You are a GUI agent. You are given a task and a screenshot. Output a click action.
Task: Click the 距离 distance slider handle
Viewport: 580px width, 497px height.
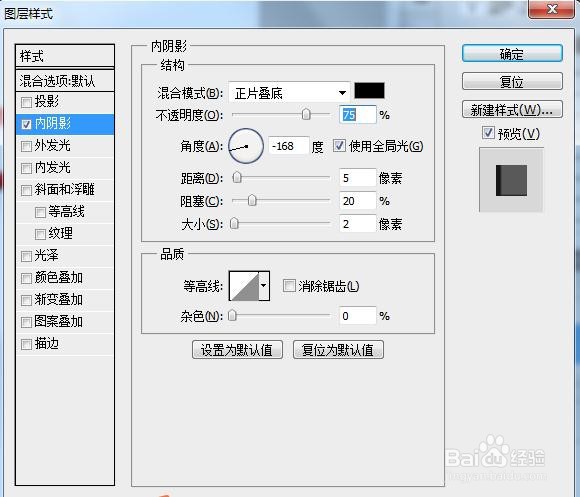[237, 178]
